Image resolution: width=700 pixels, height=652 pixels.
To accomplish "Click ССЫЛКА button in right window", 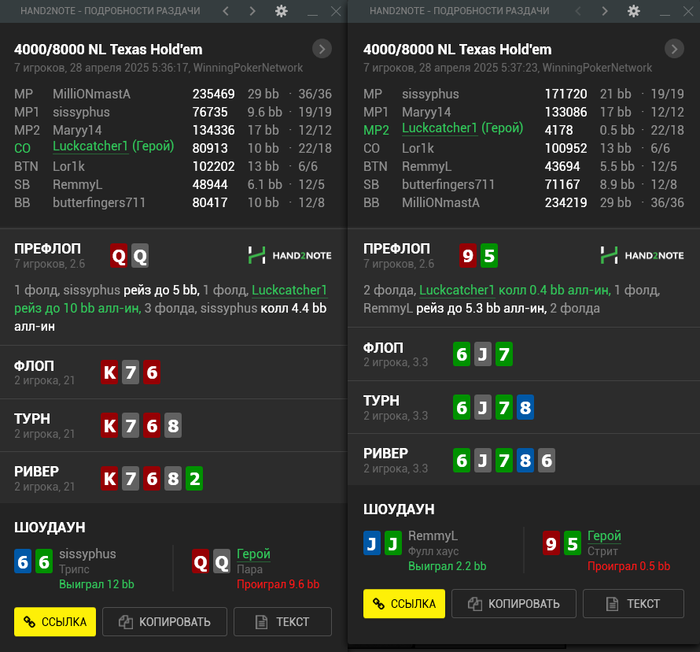I will pyautogui.click(x=404, y=604).
